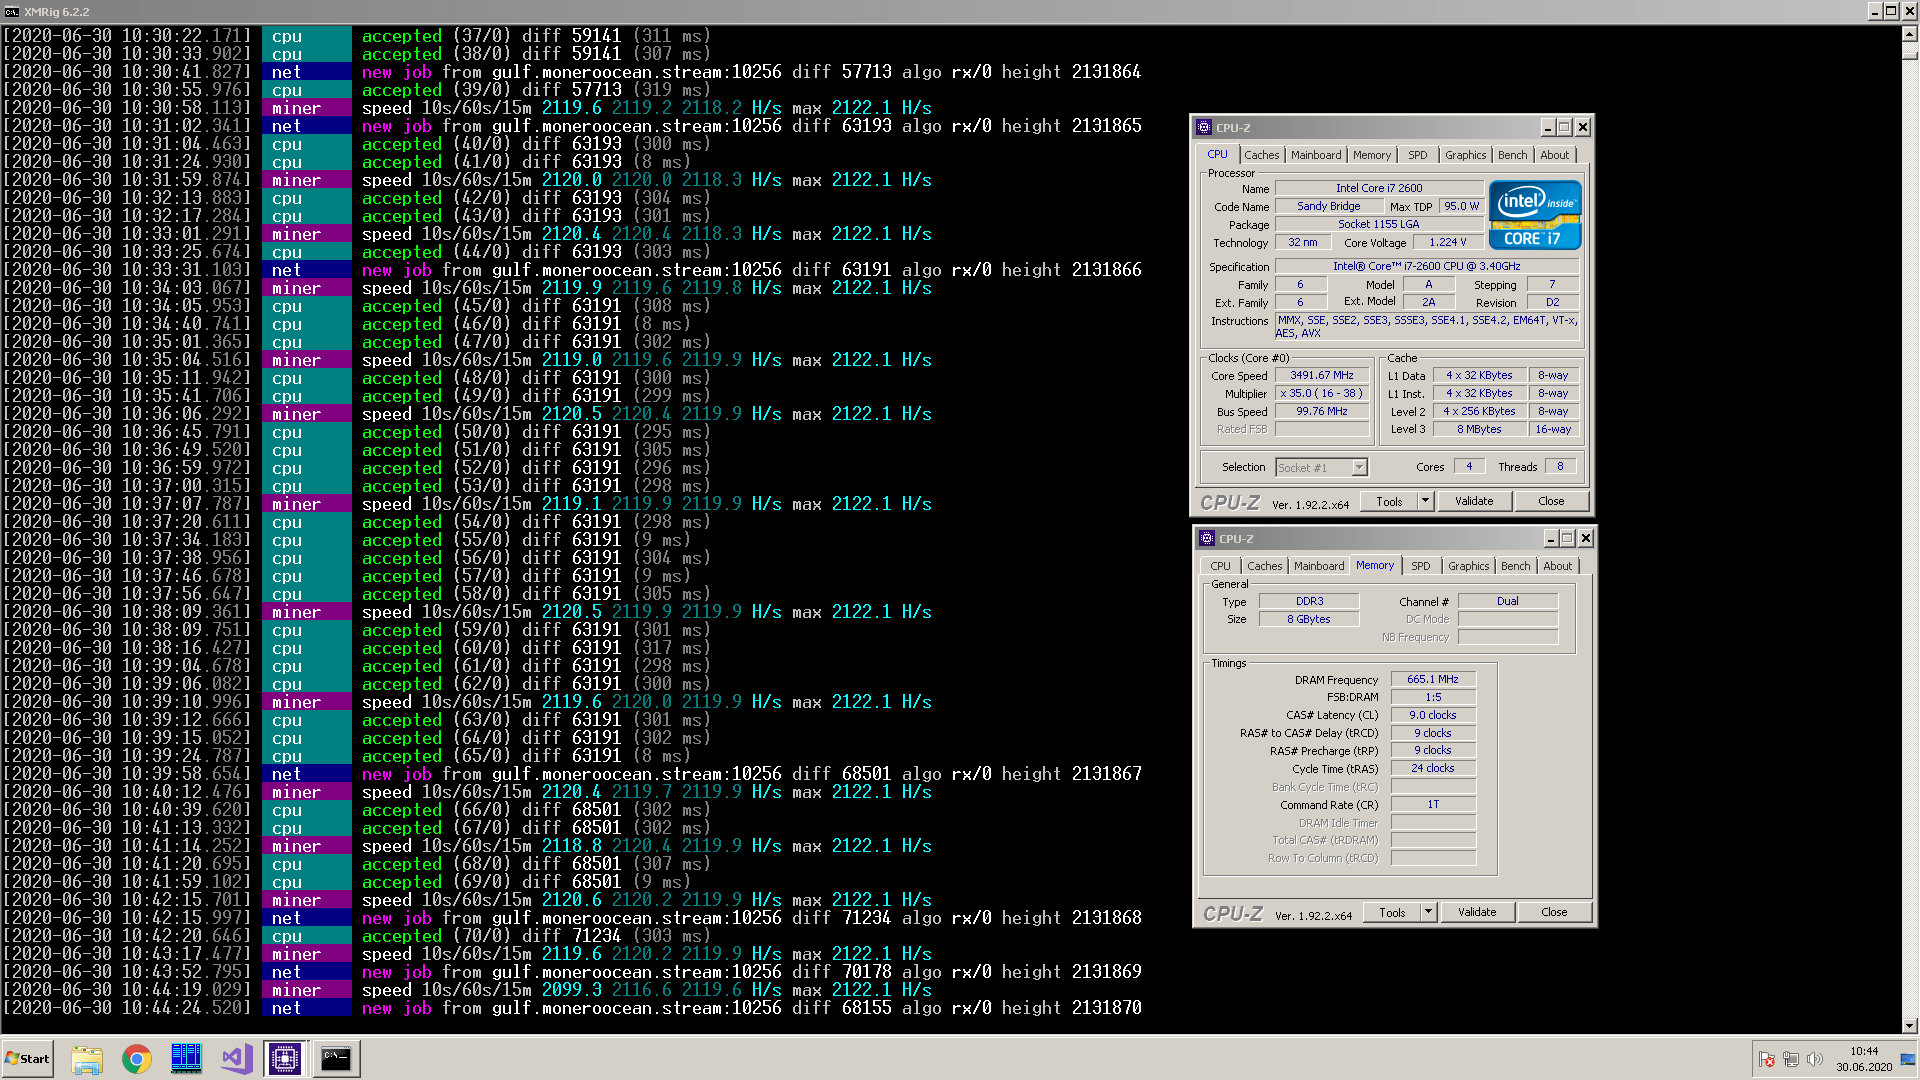
Task: Click XMRig console scrollbar down arrow
Action: [1909, 1025]
